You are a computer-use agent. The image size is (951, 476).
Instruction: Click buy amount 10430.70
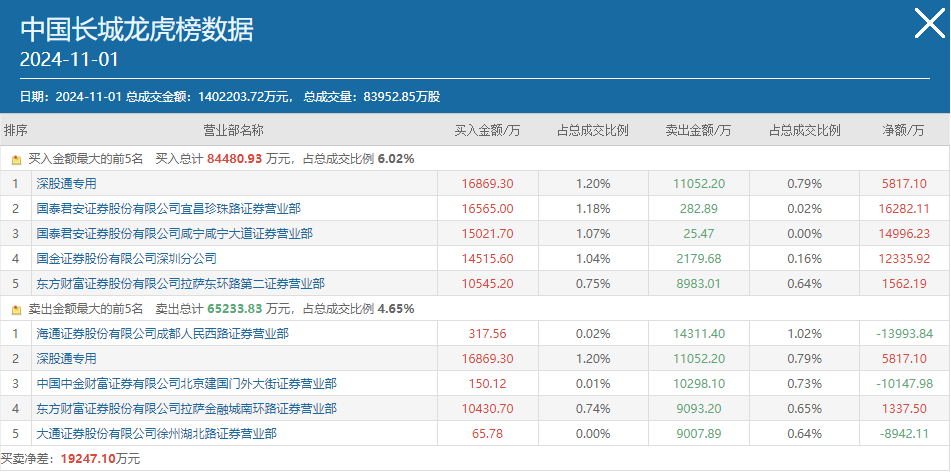488,409
